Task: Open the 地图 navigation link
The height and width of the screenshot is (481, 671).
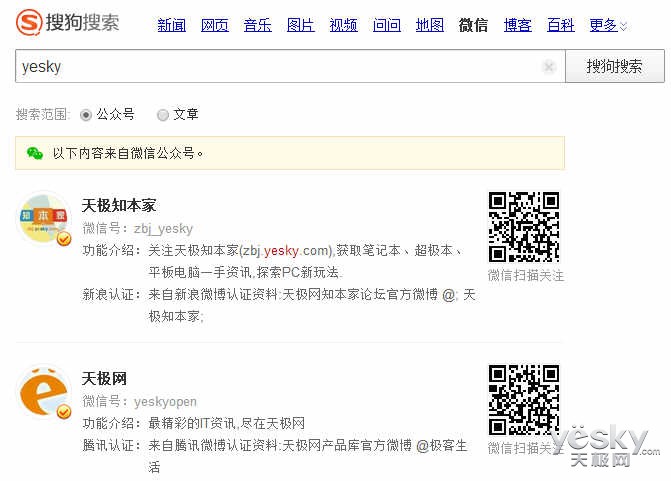Action: [430, 25]
